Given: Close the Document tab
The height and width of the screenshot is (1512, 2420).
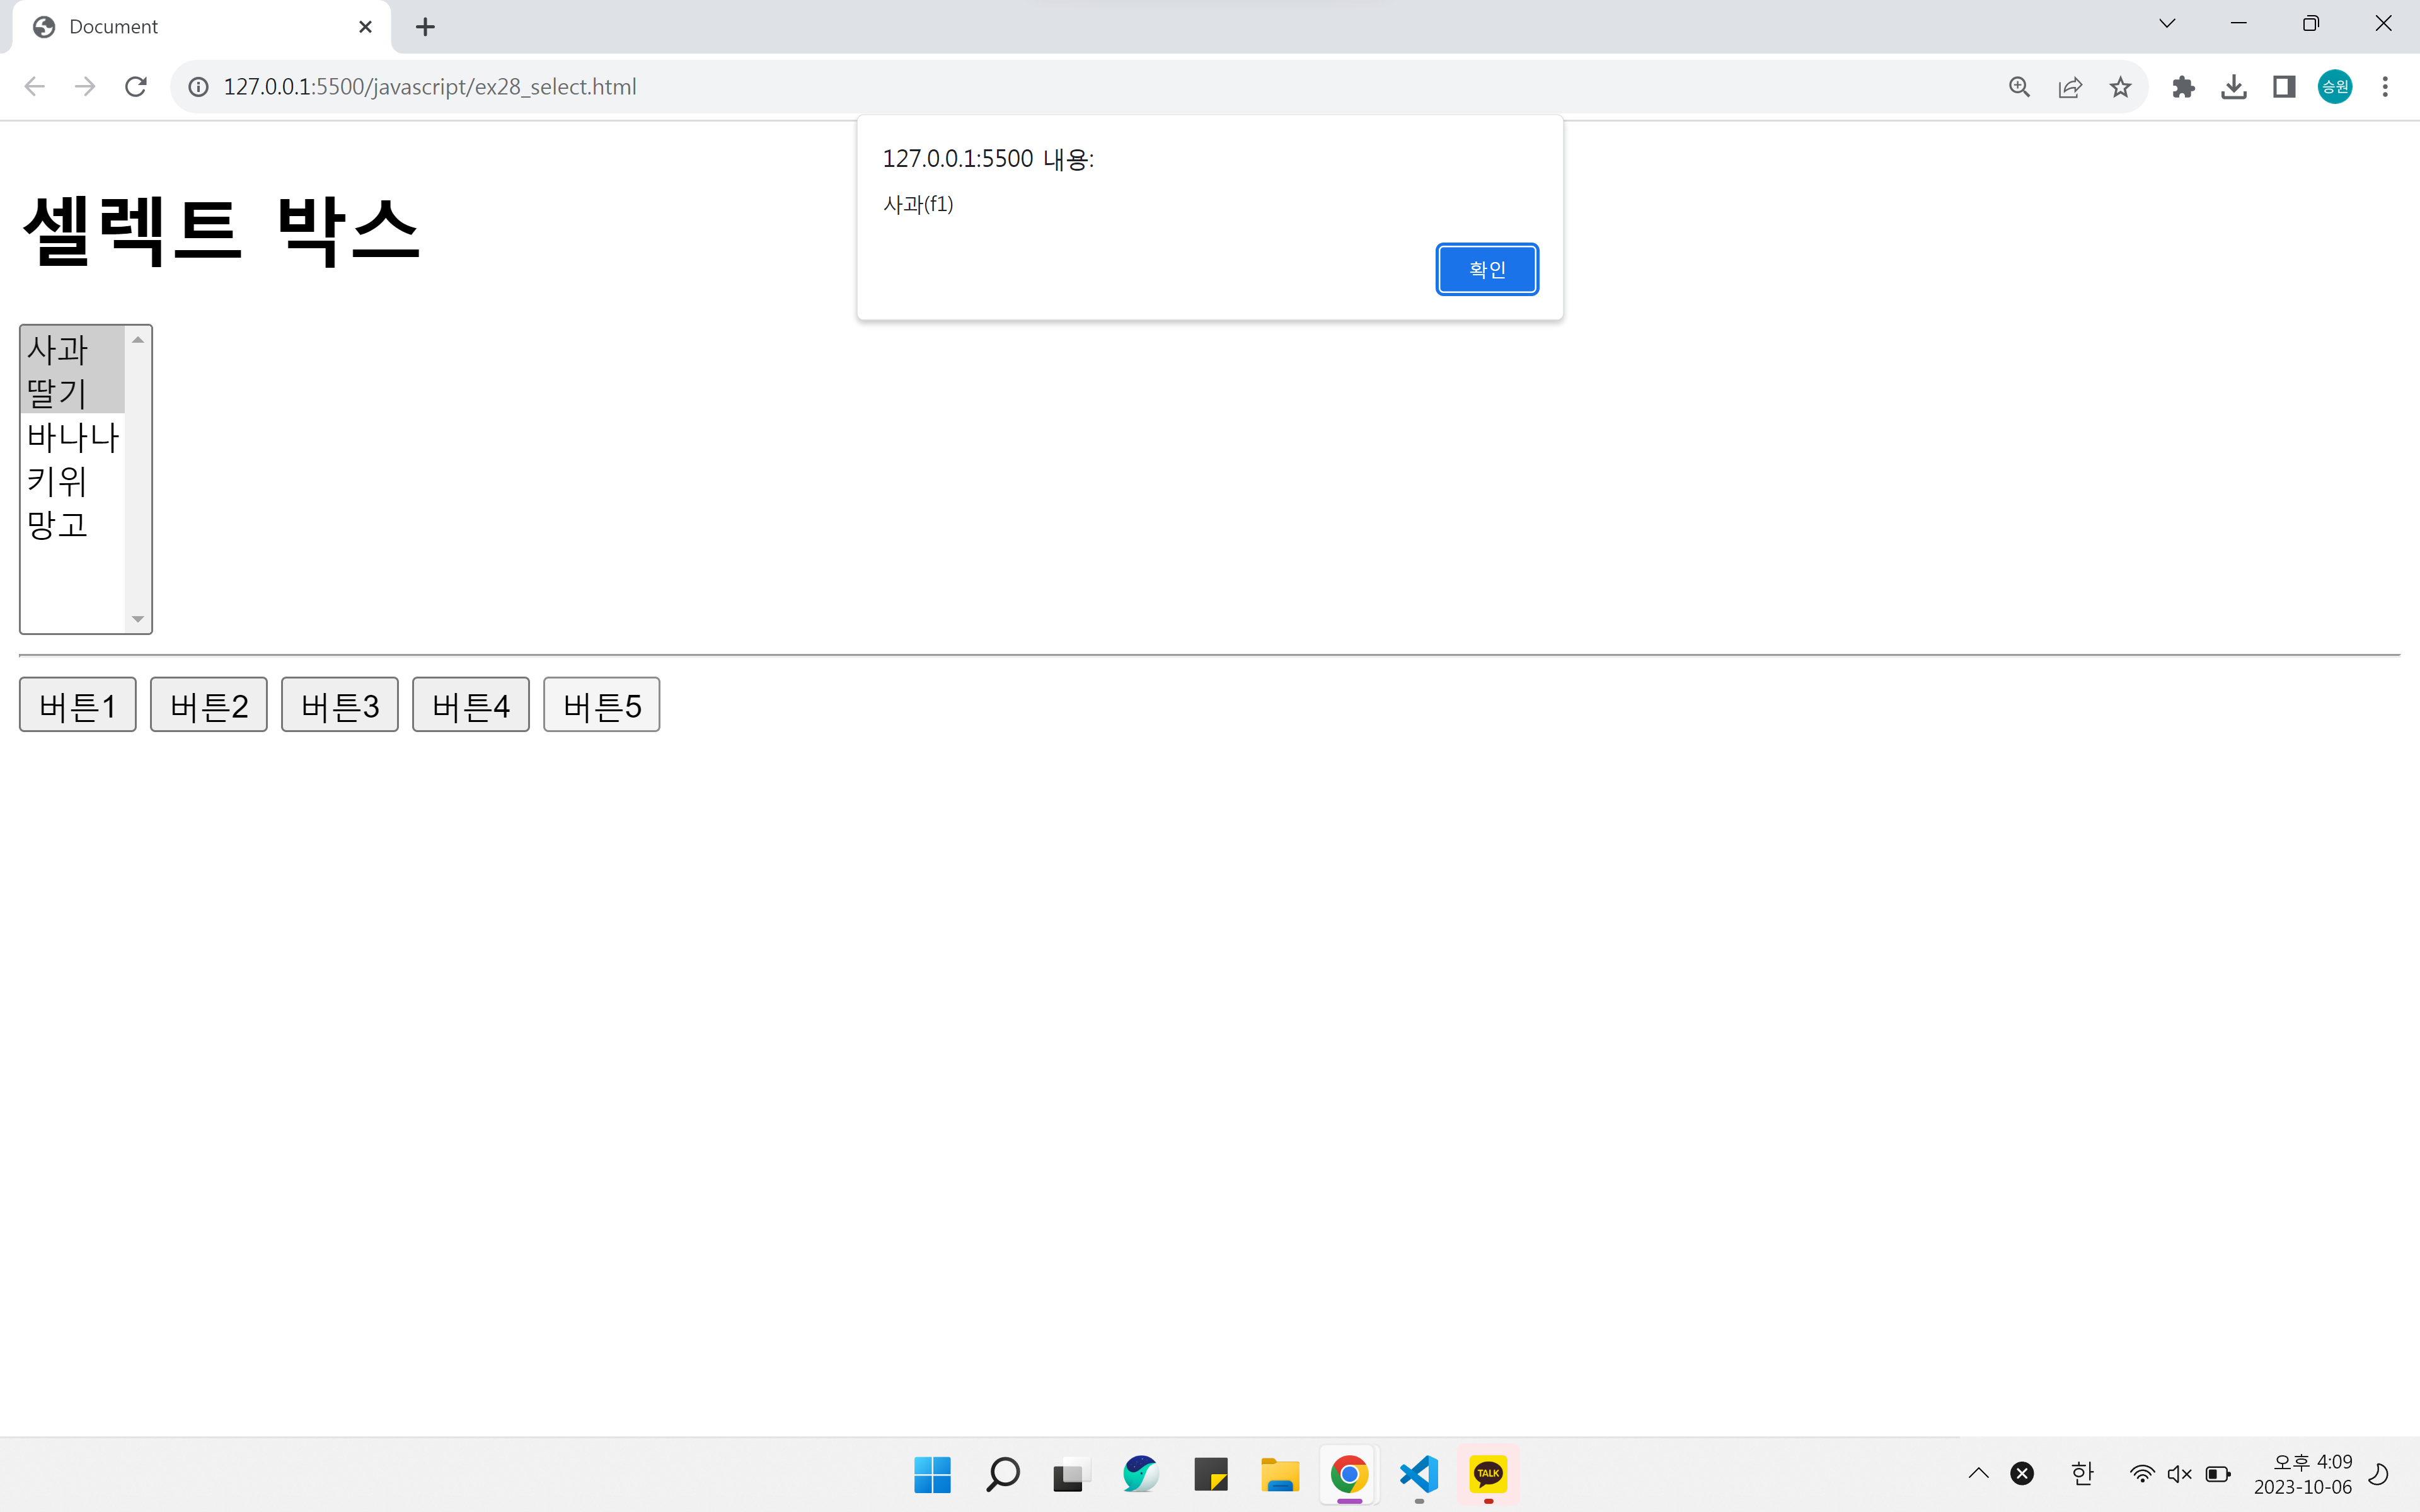Looking at the screenshot, I should pyautogui.click(x=365, y=27).
